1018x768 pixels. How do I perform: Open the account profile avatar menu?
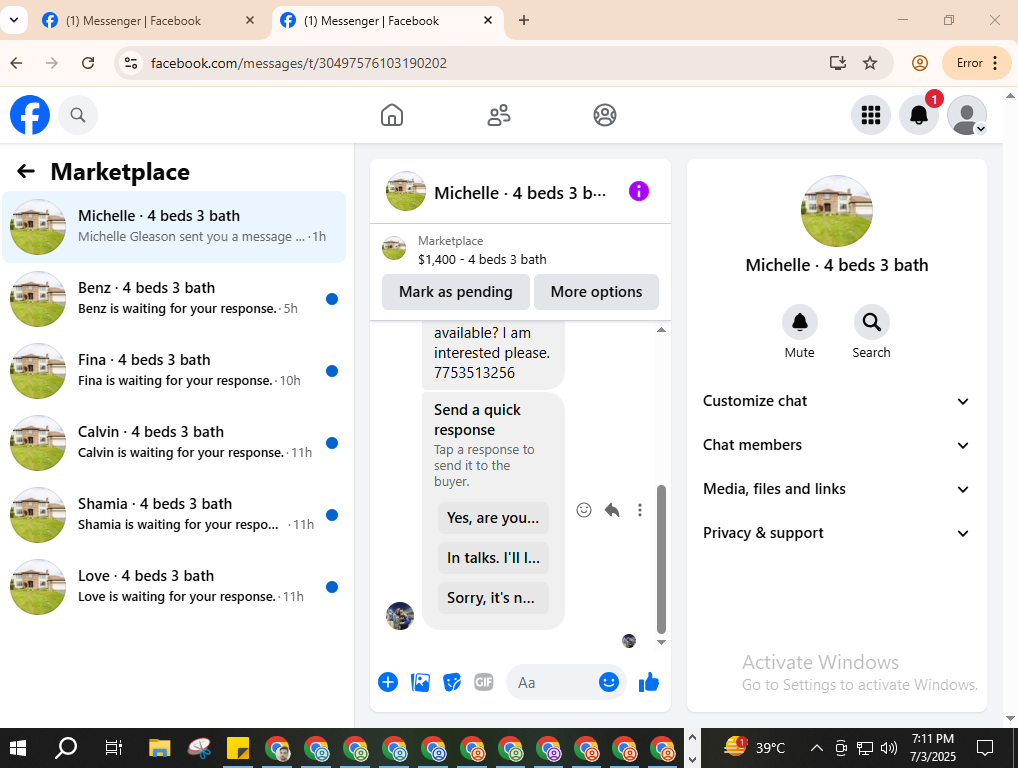pos(967,115)
